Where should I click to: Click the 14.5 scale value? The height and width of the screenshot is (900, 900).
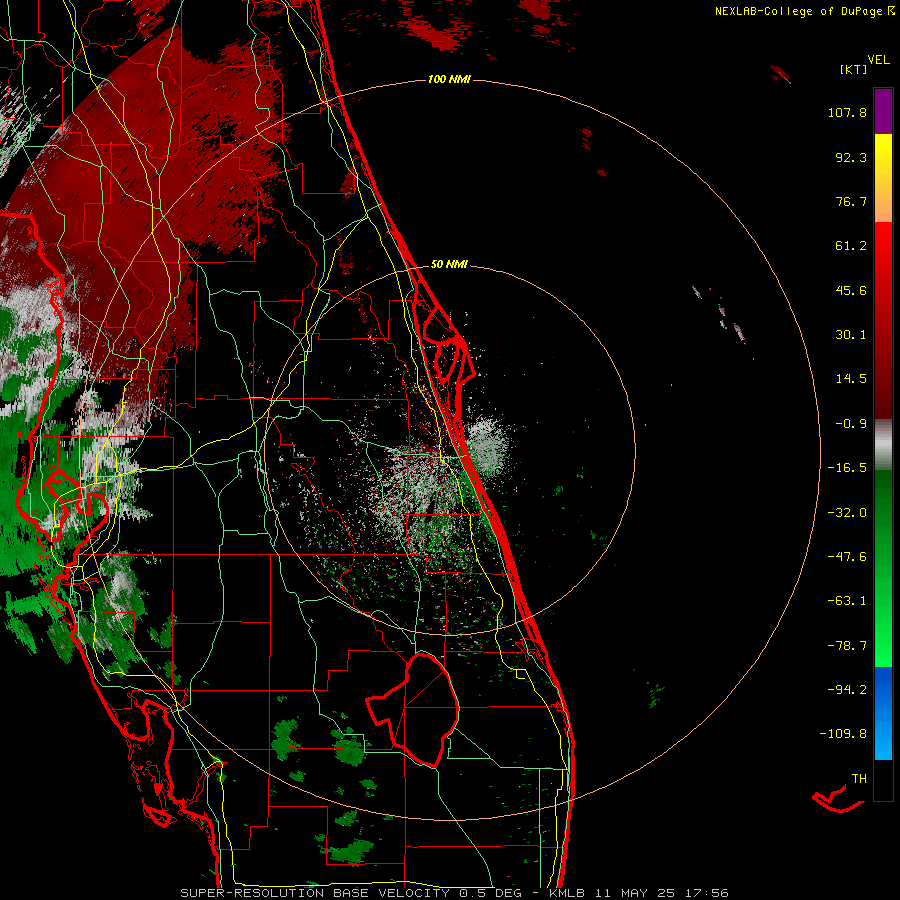(x=851, y=379)
